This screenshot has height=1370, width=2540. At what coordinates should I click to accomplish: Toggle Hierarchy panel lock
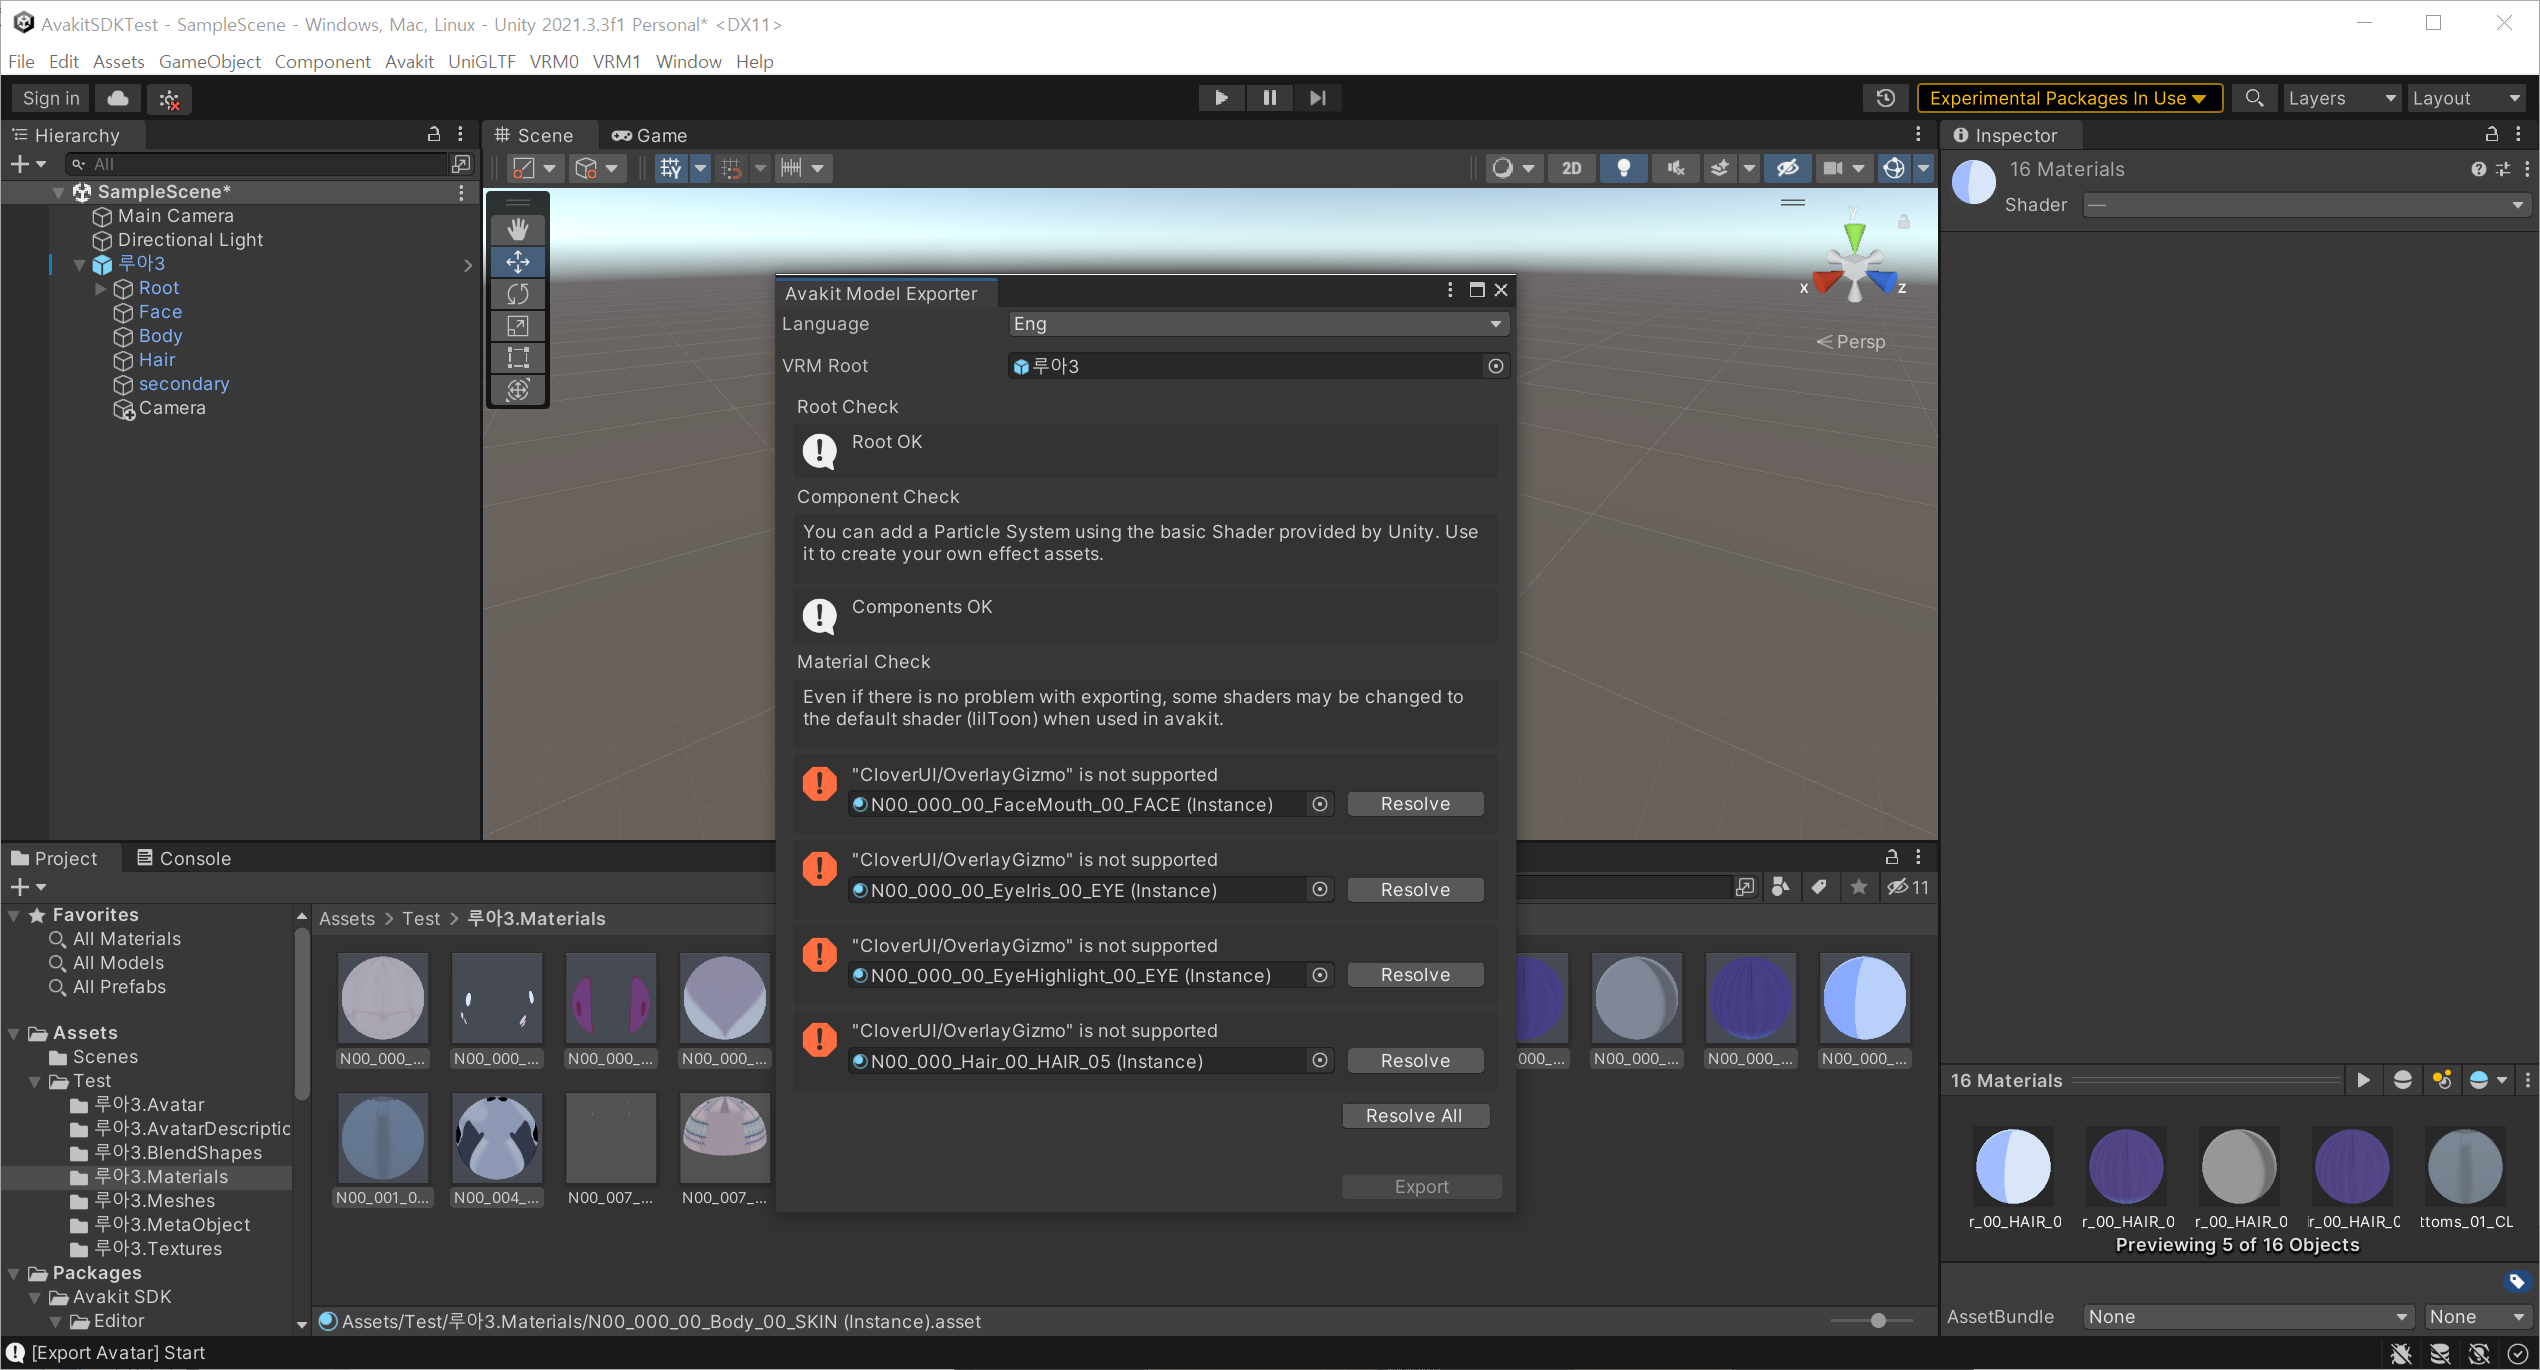[x=434, y=134]
